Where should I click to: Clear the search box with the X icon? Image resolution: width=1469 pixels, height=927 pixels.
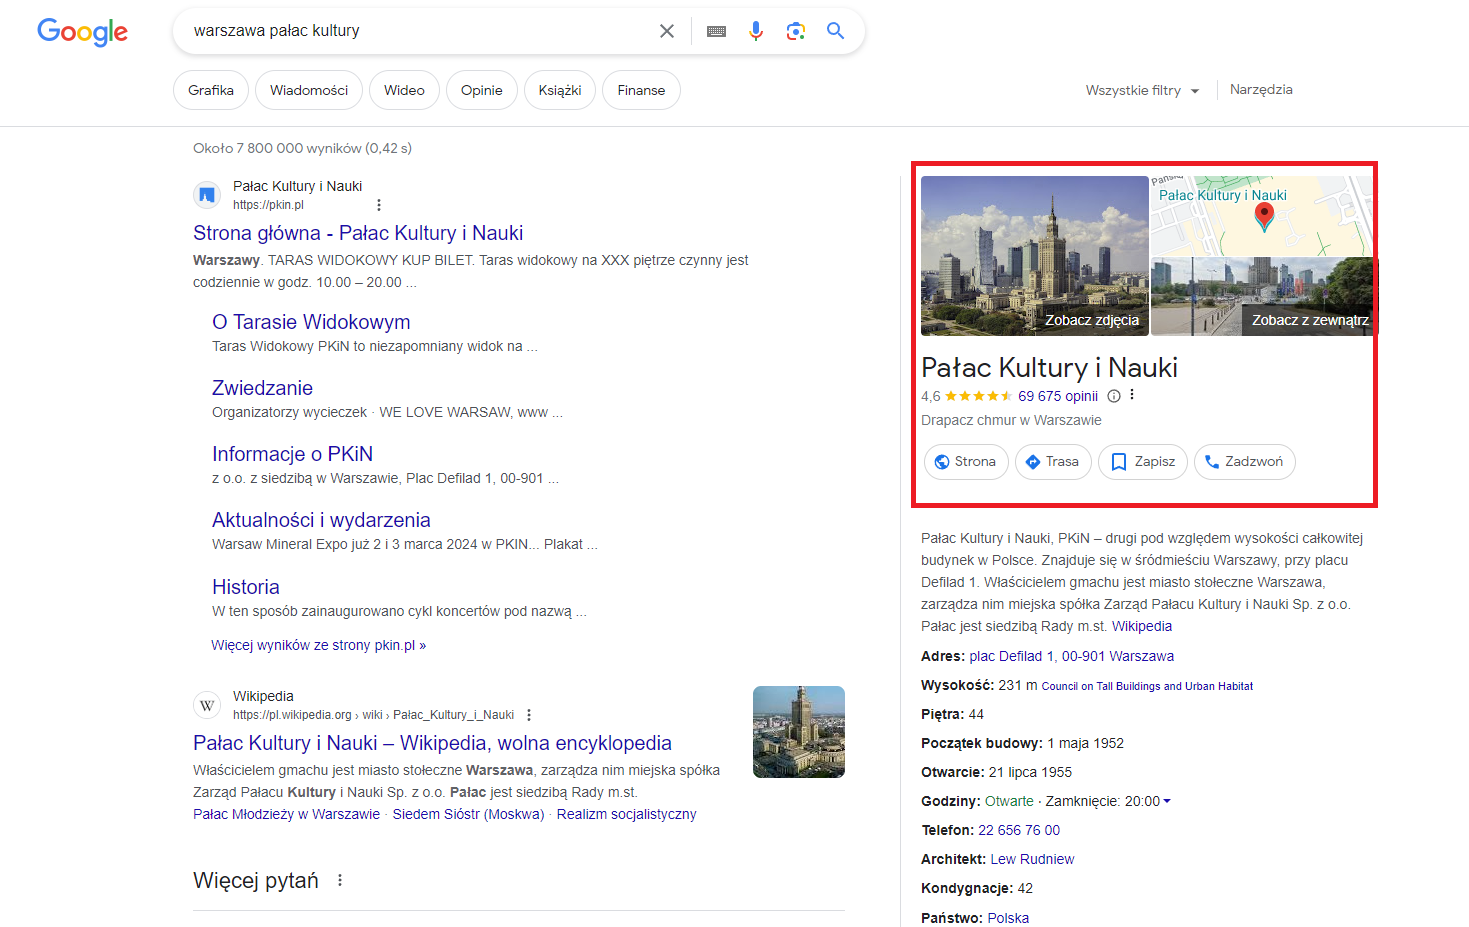[x=667, y=31]
